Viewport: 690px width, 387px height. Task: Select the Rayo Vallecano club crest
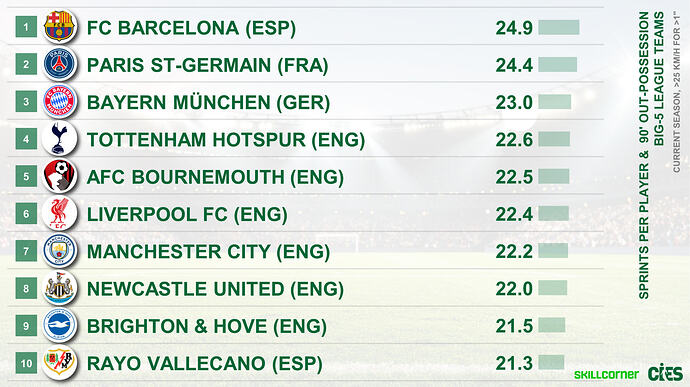[x=59, y=362]
